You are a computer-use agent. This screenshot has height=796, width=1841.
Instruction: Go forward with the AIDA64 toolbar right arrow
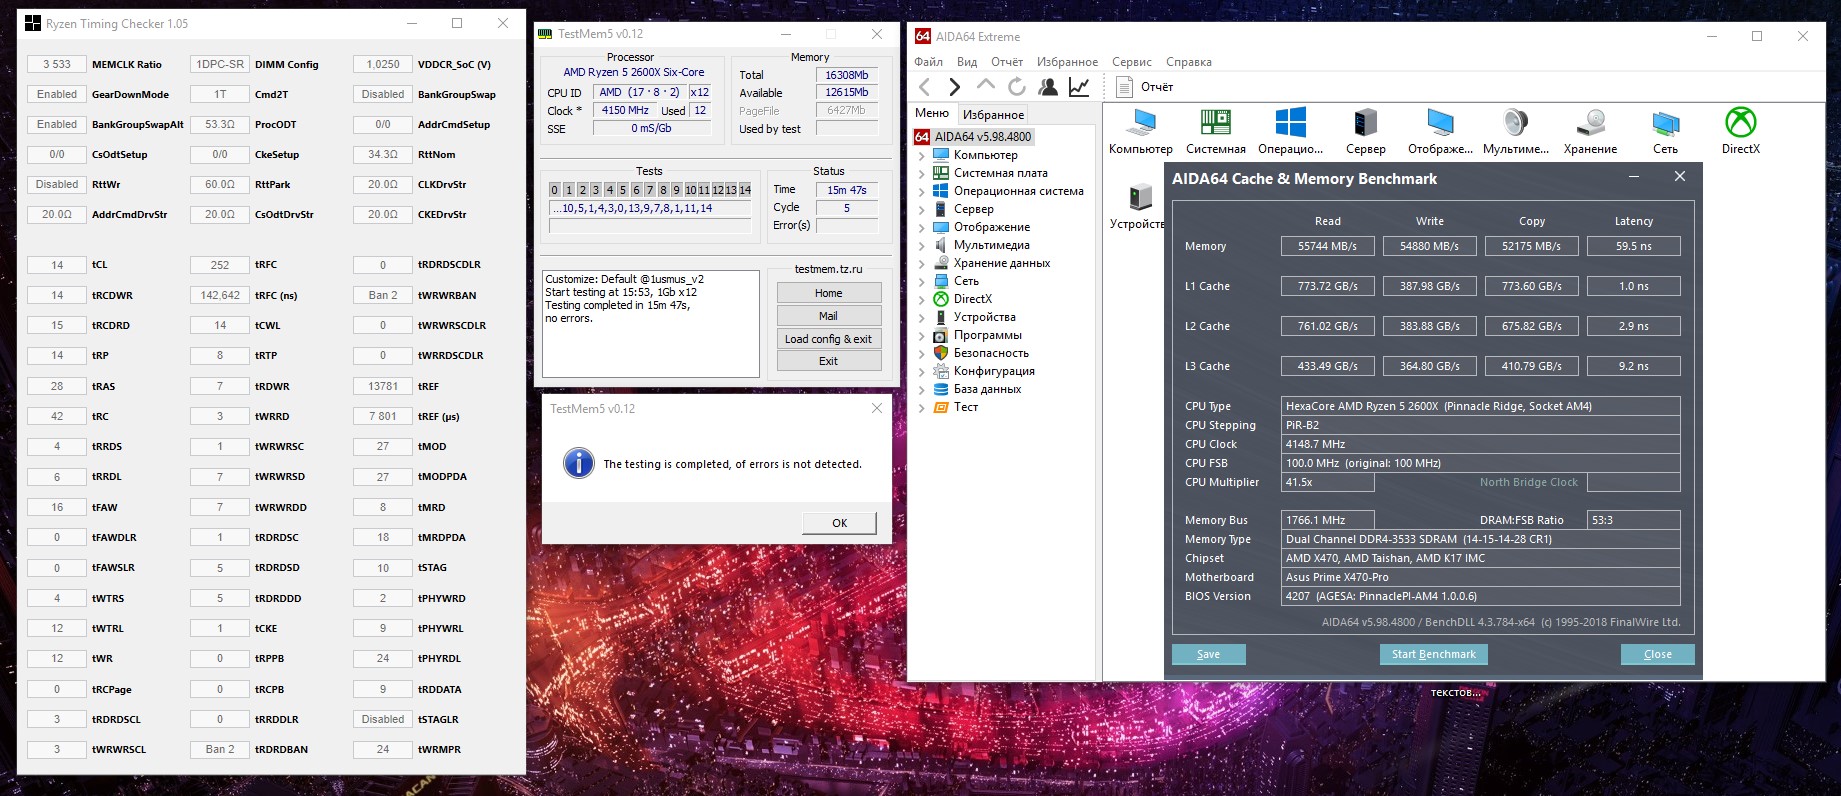click(955, 87)
